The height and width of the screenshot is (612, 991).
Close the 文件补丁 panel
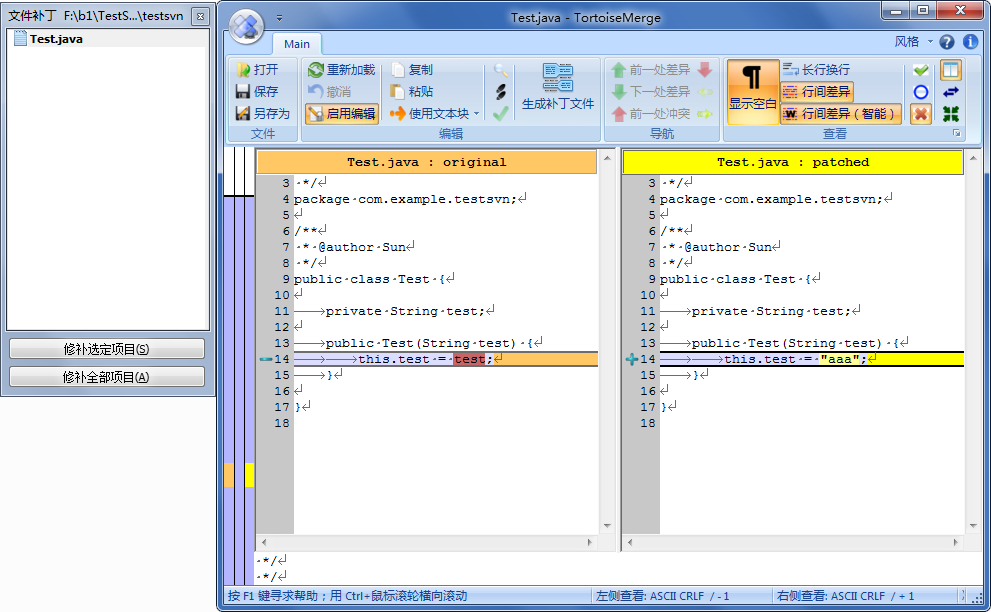[x=200, y=16]
